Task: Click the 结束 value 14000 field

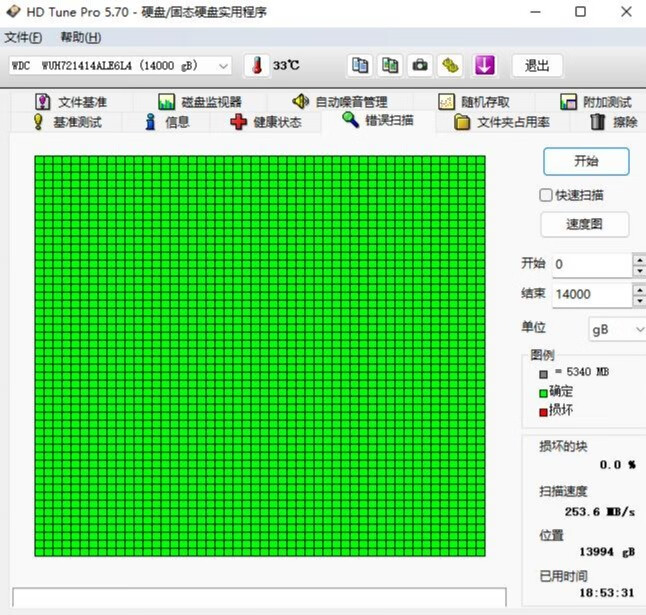Action: point(592,294)
